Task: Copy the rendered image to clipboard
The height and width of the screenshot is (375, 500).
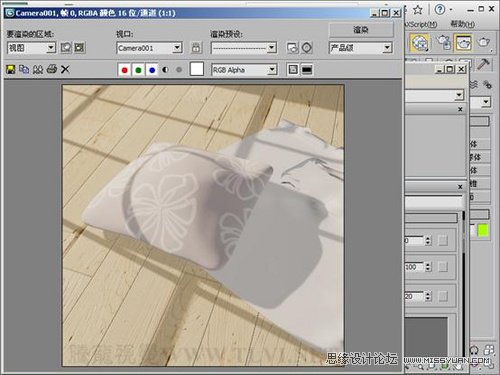Action: pyautogui.click(x=24, y=69)
